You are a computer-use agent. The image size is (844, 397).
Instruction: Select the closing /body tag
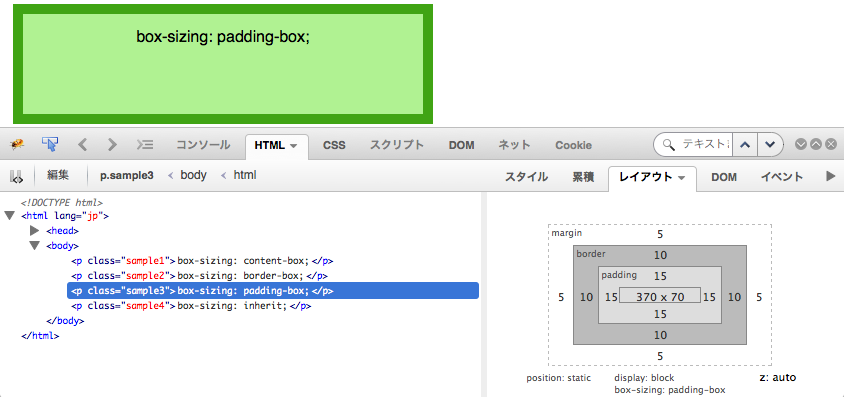click(65, 321)
